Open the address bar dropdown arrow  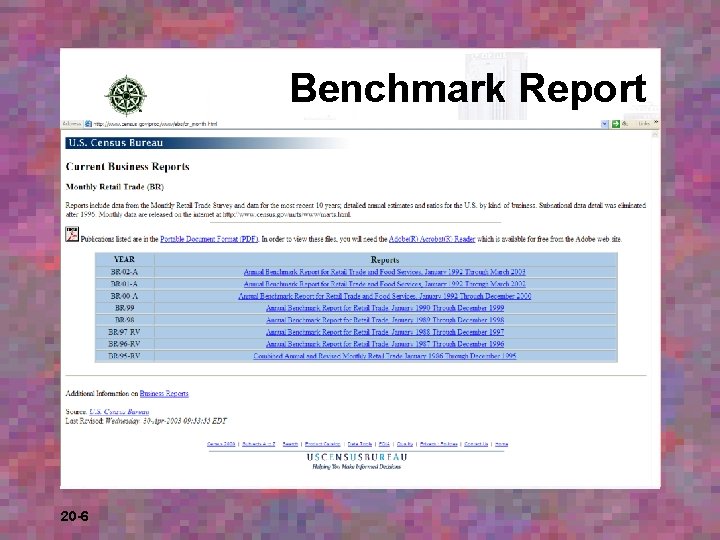point(605,124)
